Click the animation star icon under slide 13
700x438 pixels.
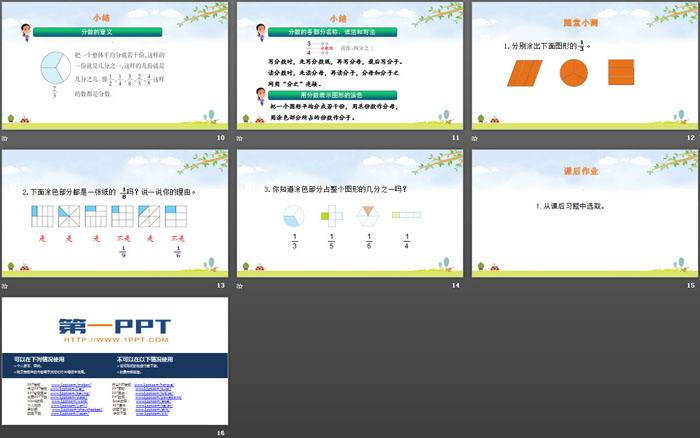[6, 284]
